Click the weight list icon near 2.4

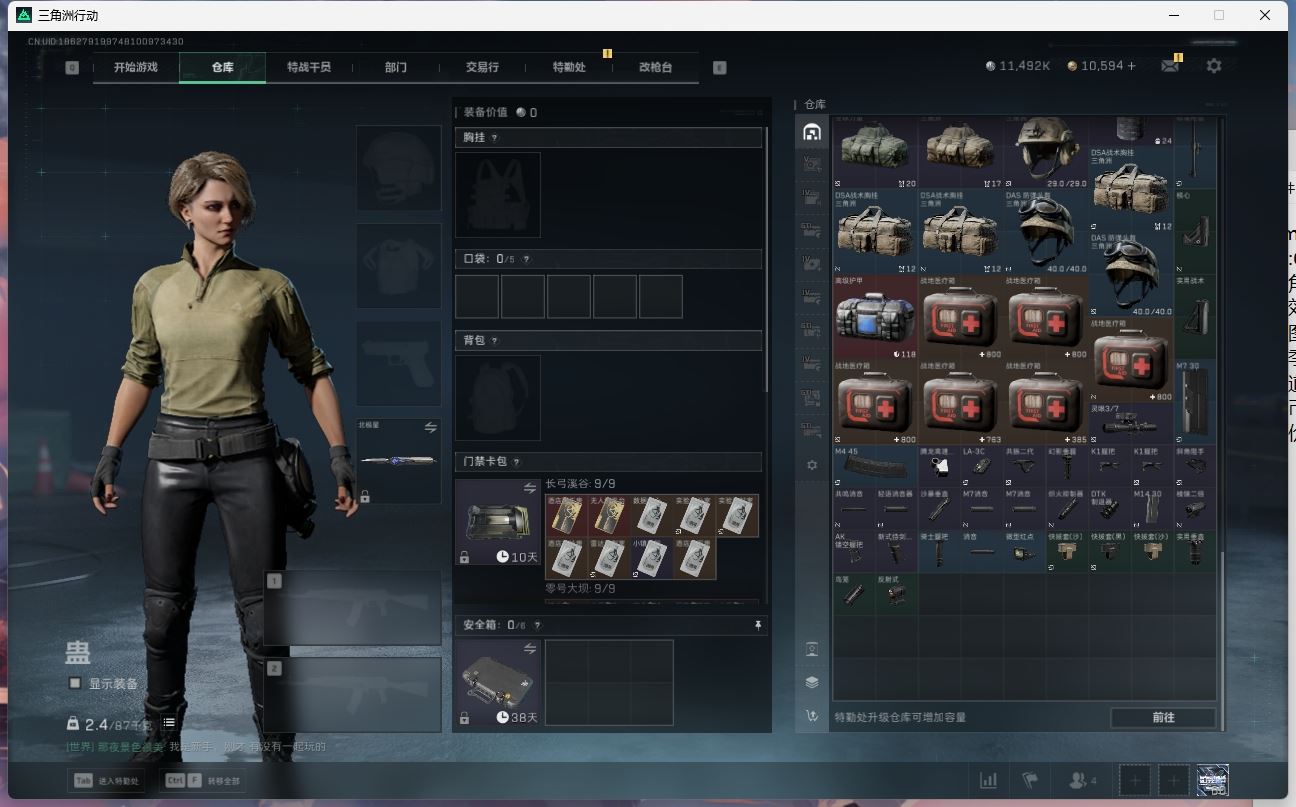170,723
